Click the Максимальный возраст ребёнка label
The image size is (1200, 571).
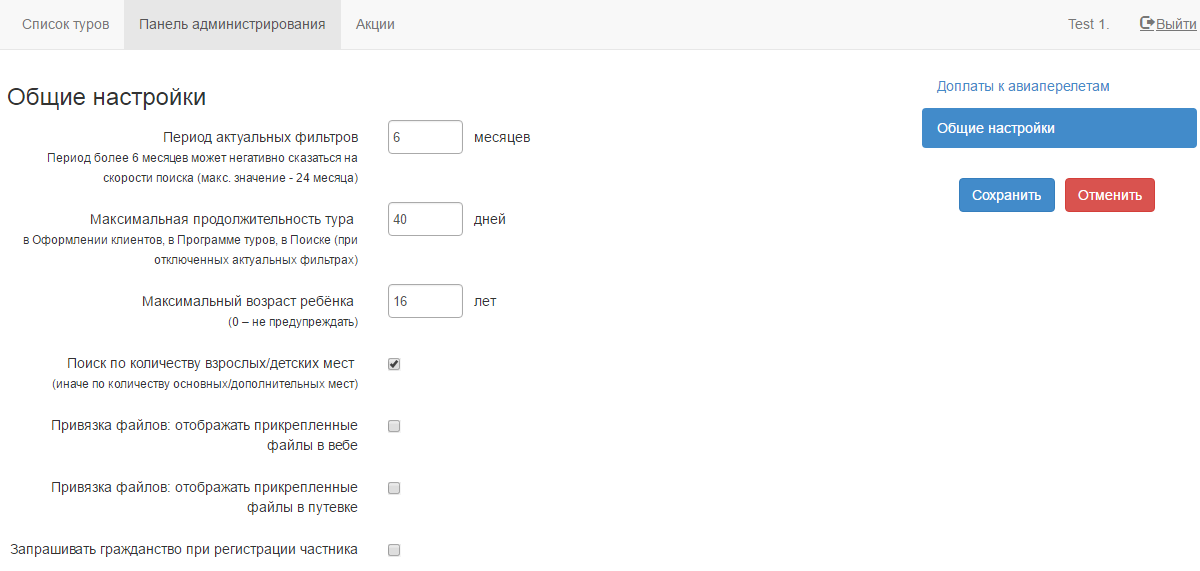click(x=248, y=301)
